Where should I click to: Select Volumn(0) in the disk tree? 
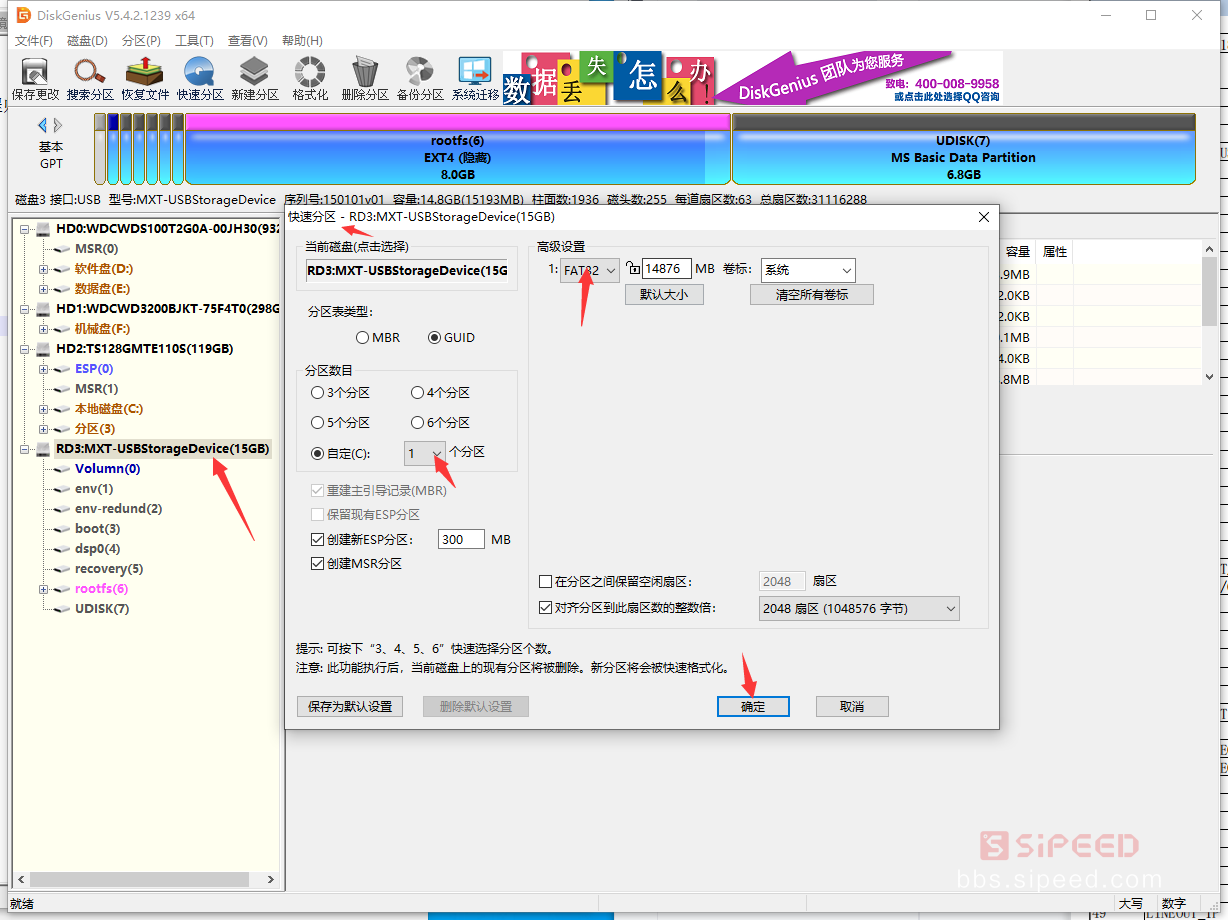pos(107,469)
